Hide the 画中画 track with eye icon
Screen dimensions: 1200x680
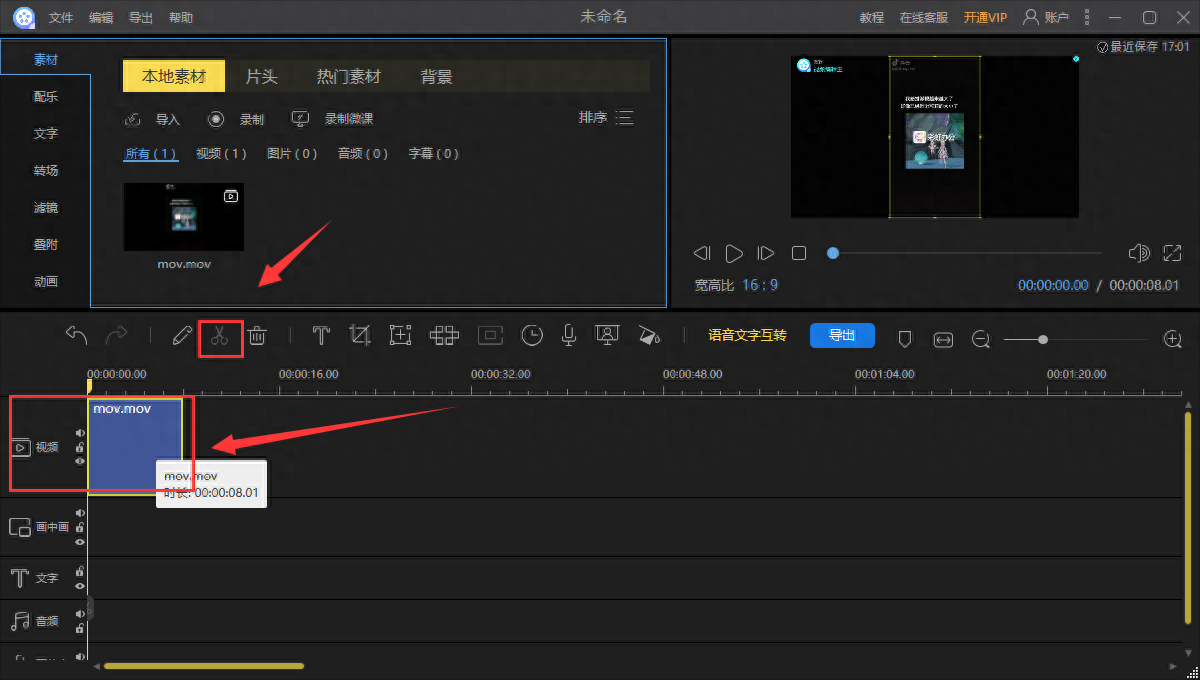(80, 541)
